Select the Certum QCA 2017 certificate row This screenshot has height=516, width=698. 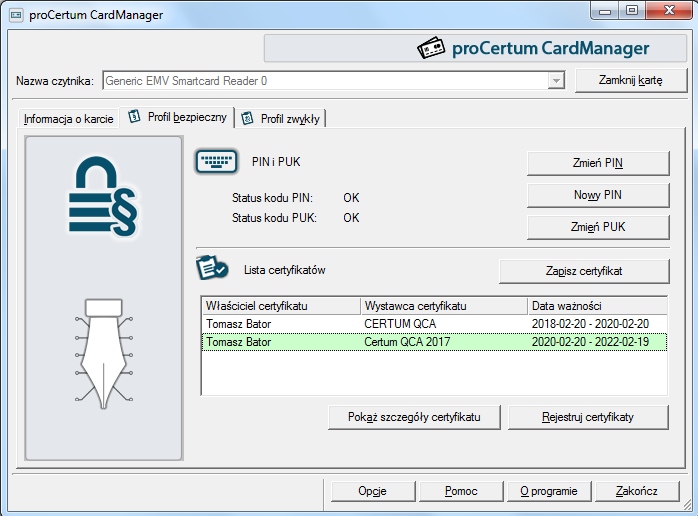434,342
